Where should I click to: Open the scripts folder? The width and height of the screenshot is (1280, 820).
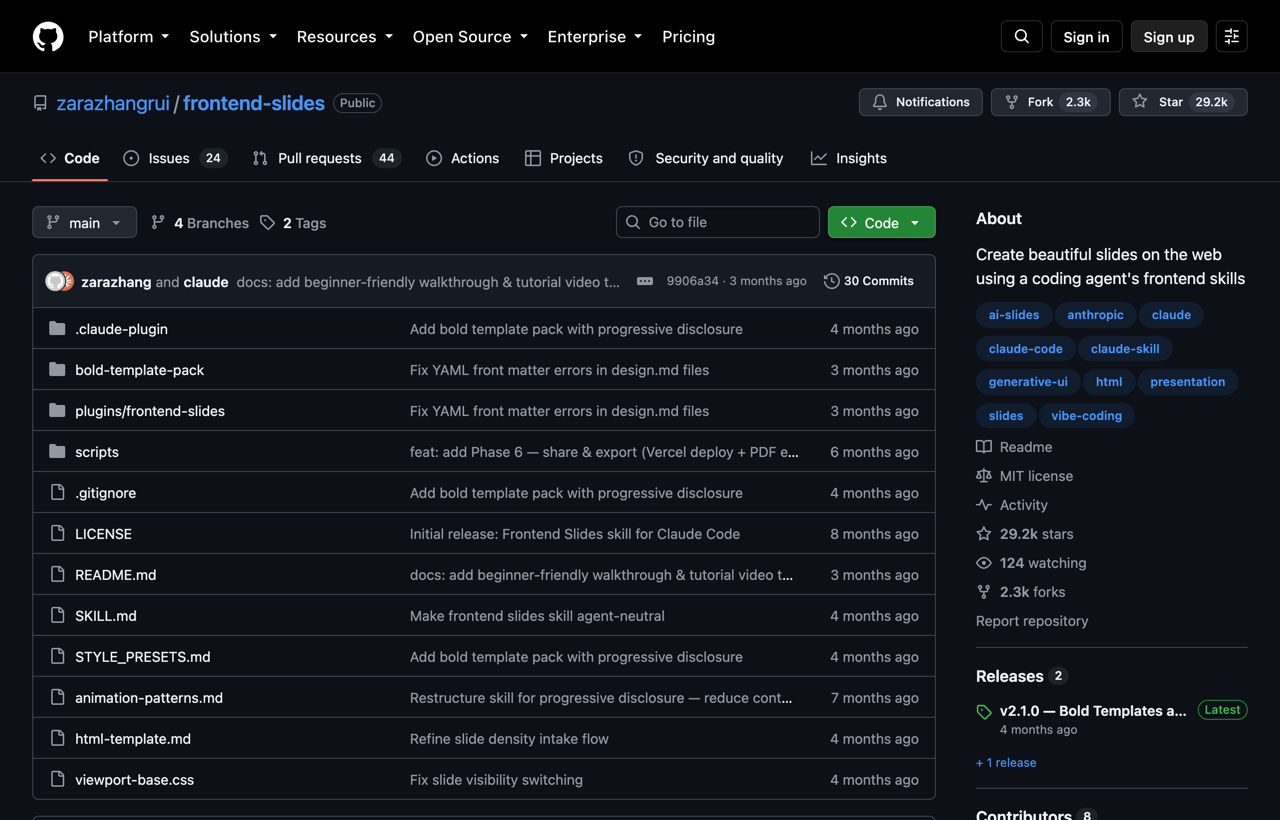tap(97, 452)
